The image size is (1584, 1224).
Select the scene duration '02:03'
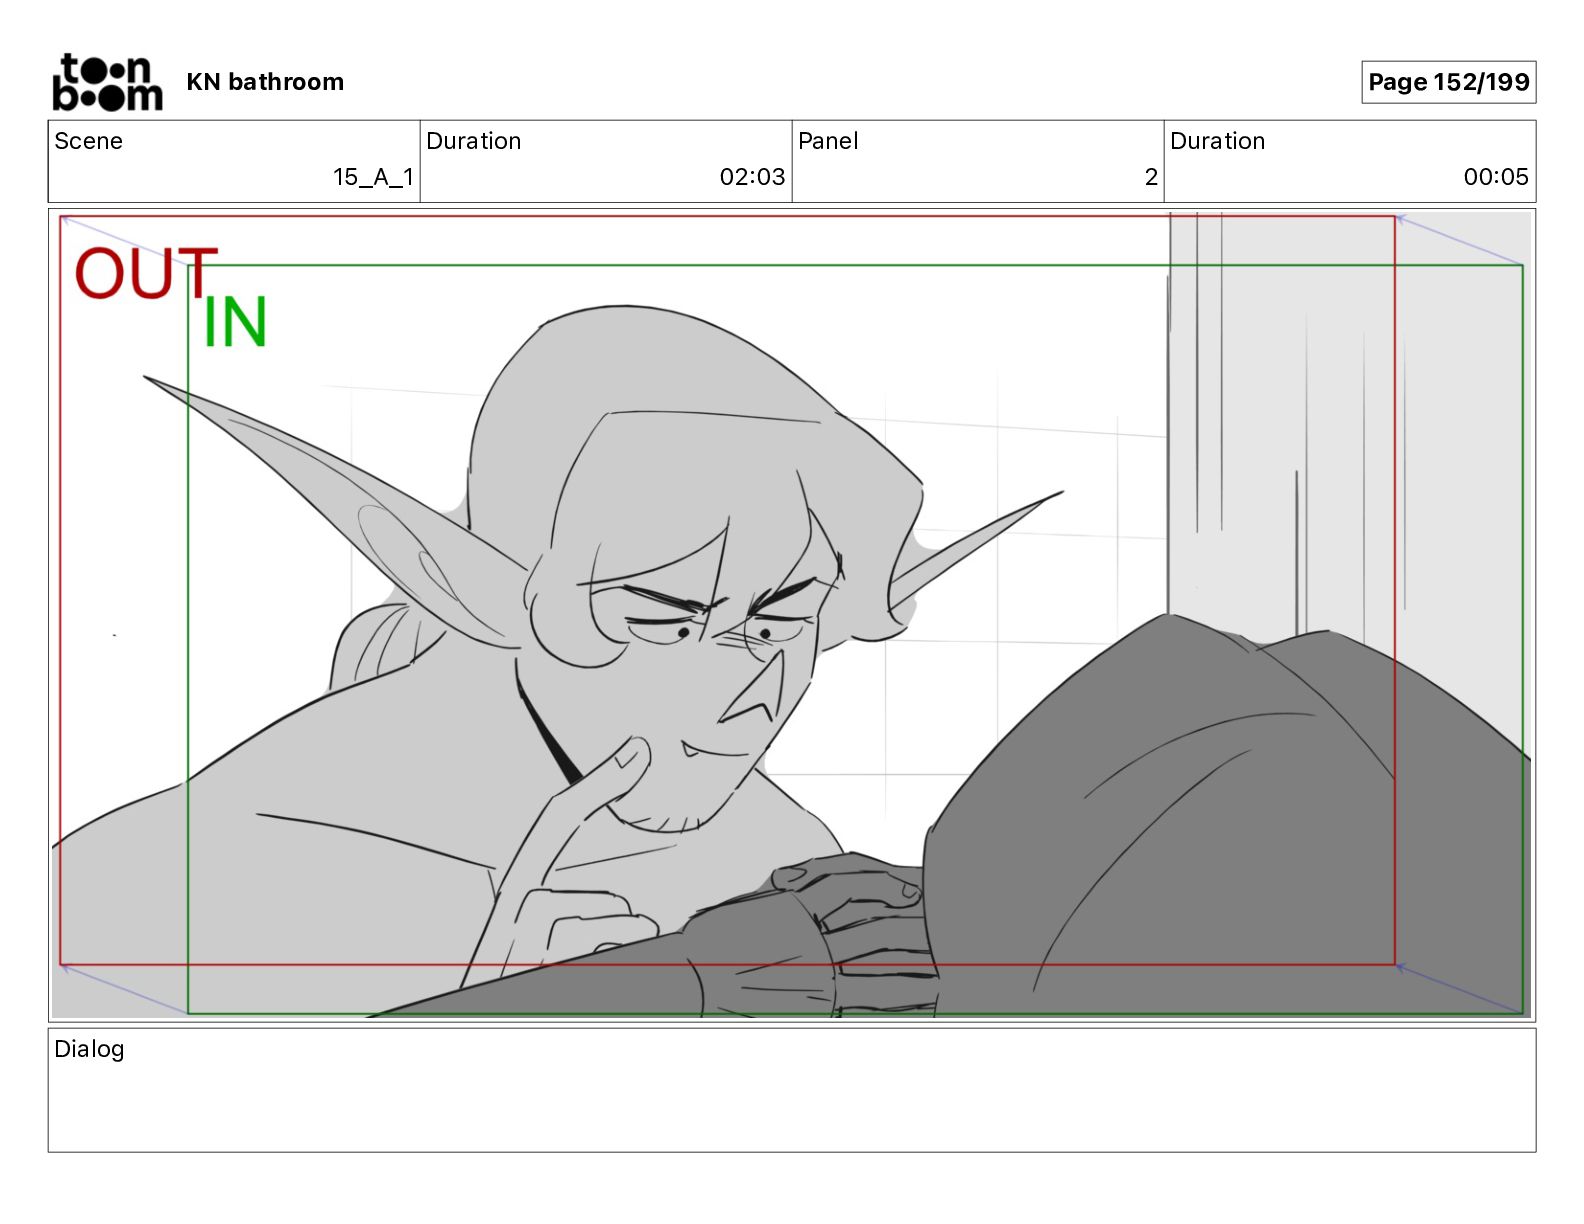[x=752, y=177]
